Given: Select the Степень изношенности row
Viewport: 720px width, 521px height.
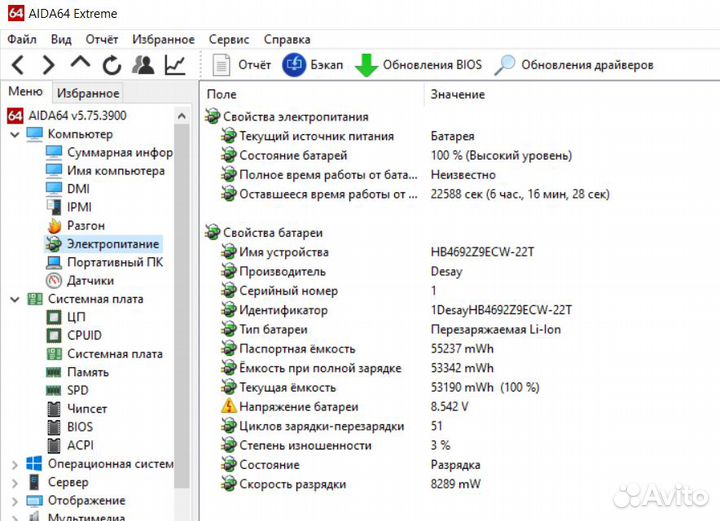Looking at the screenshot, I should click(x=336, y=445).
